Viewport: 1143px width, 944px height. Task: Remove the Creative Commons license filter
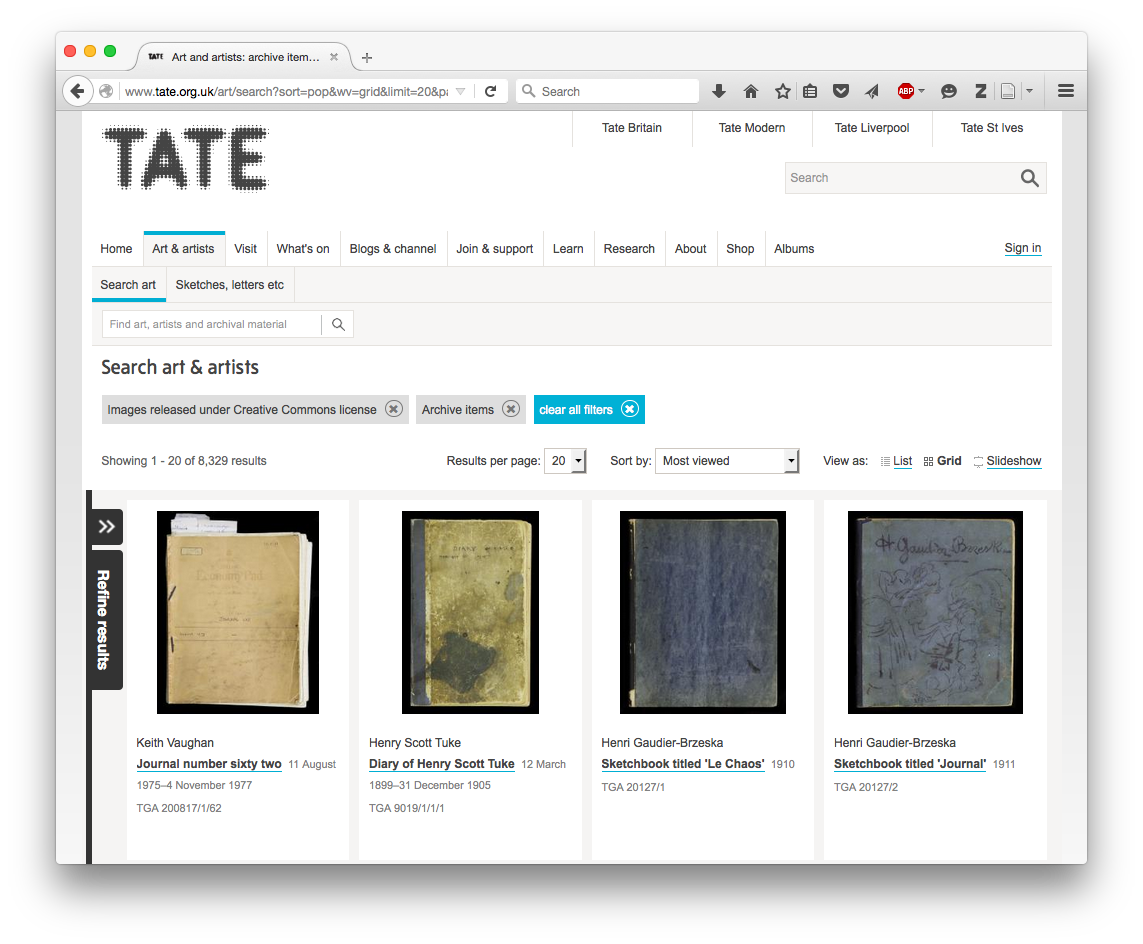[394, 409]
